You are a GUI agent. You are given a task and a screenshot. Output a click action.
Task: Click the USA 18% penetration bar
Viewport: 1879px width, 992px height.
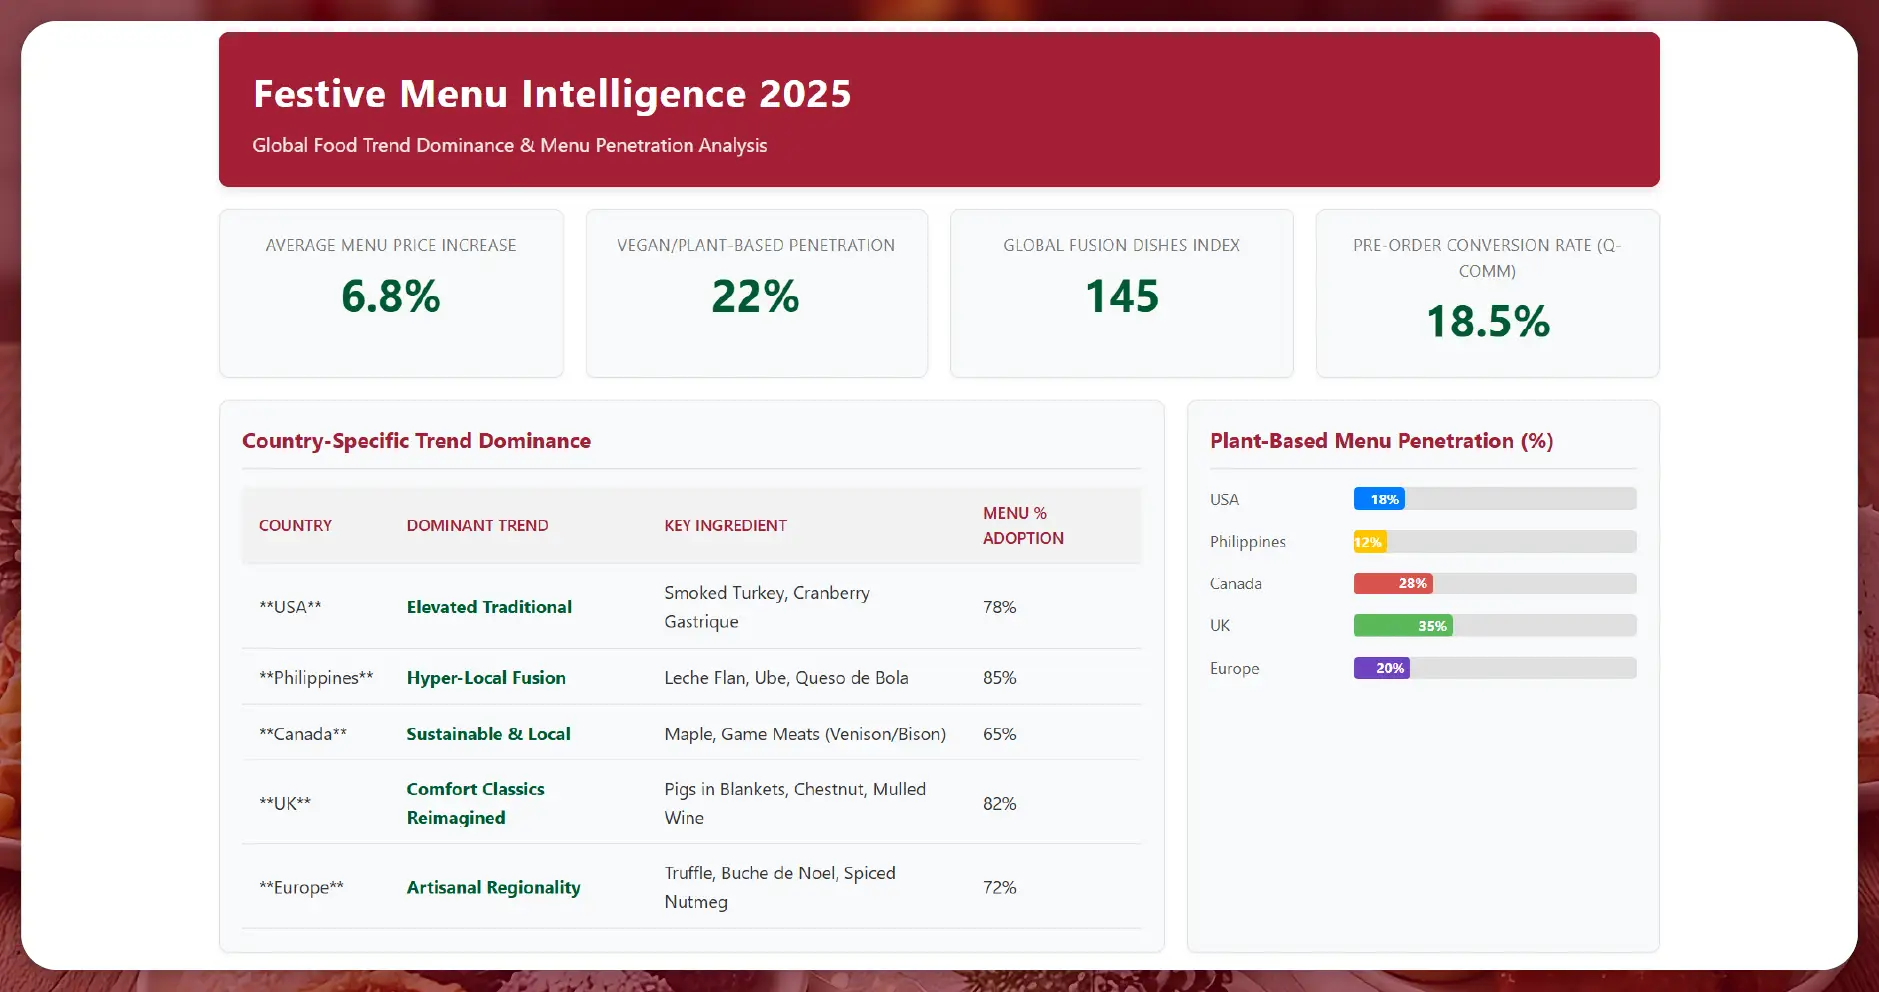(1379, 498)
